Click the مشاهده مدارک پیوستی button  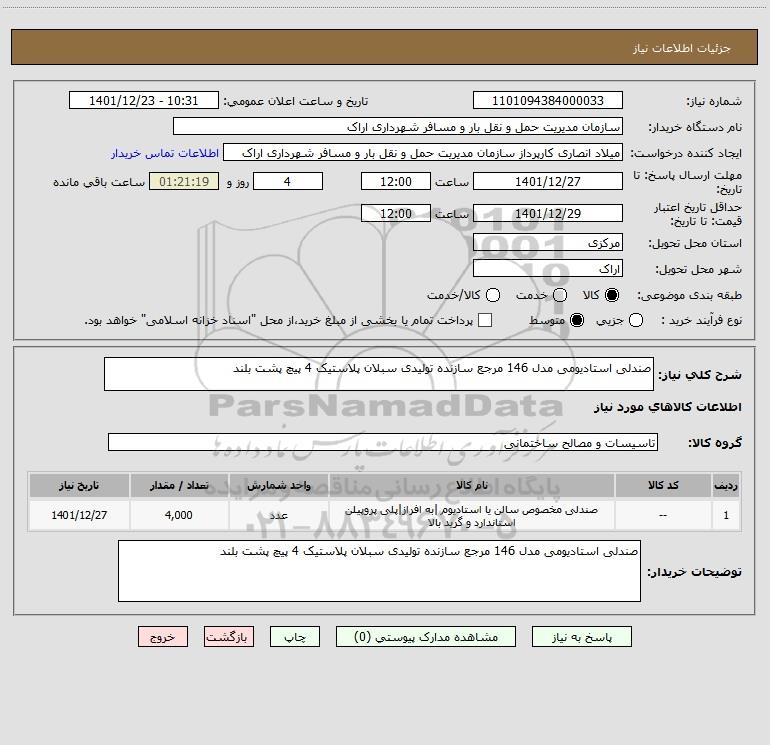pos(426,637)
